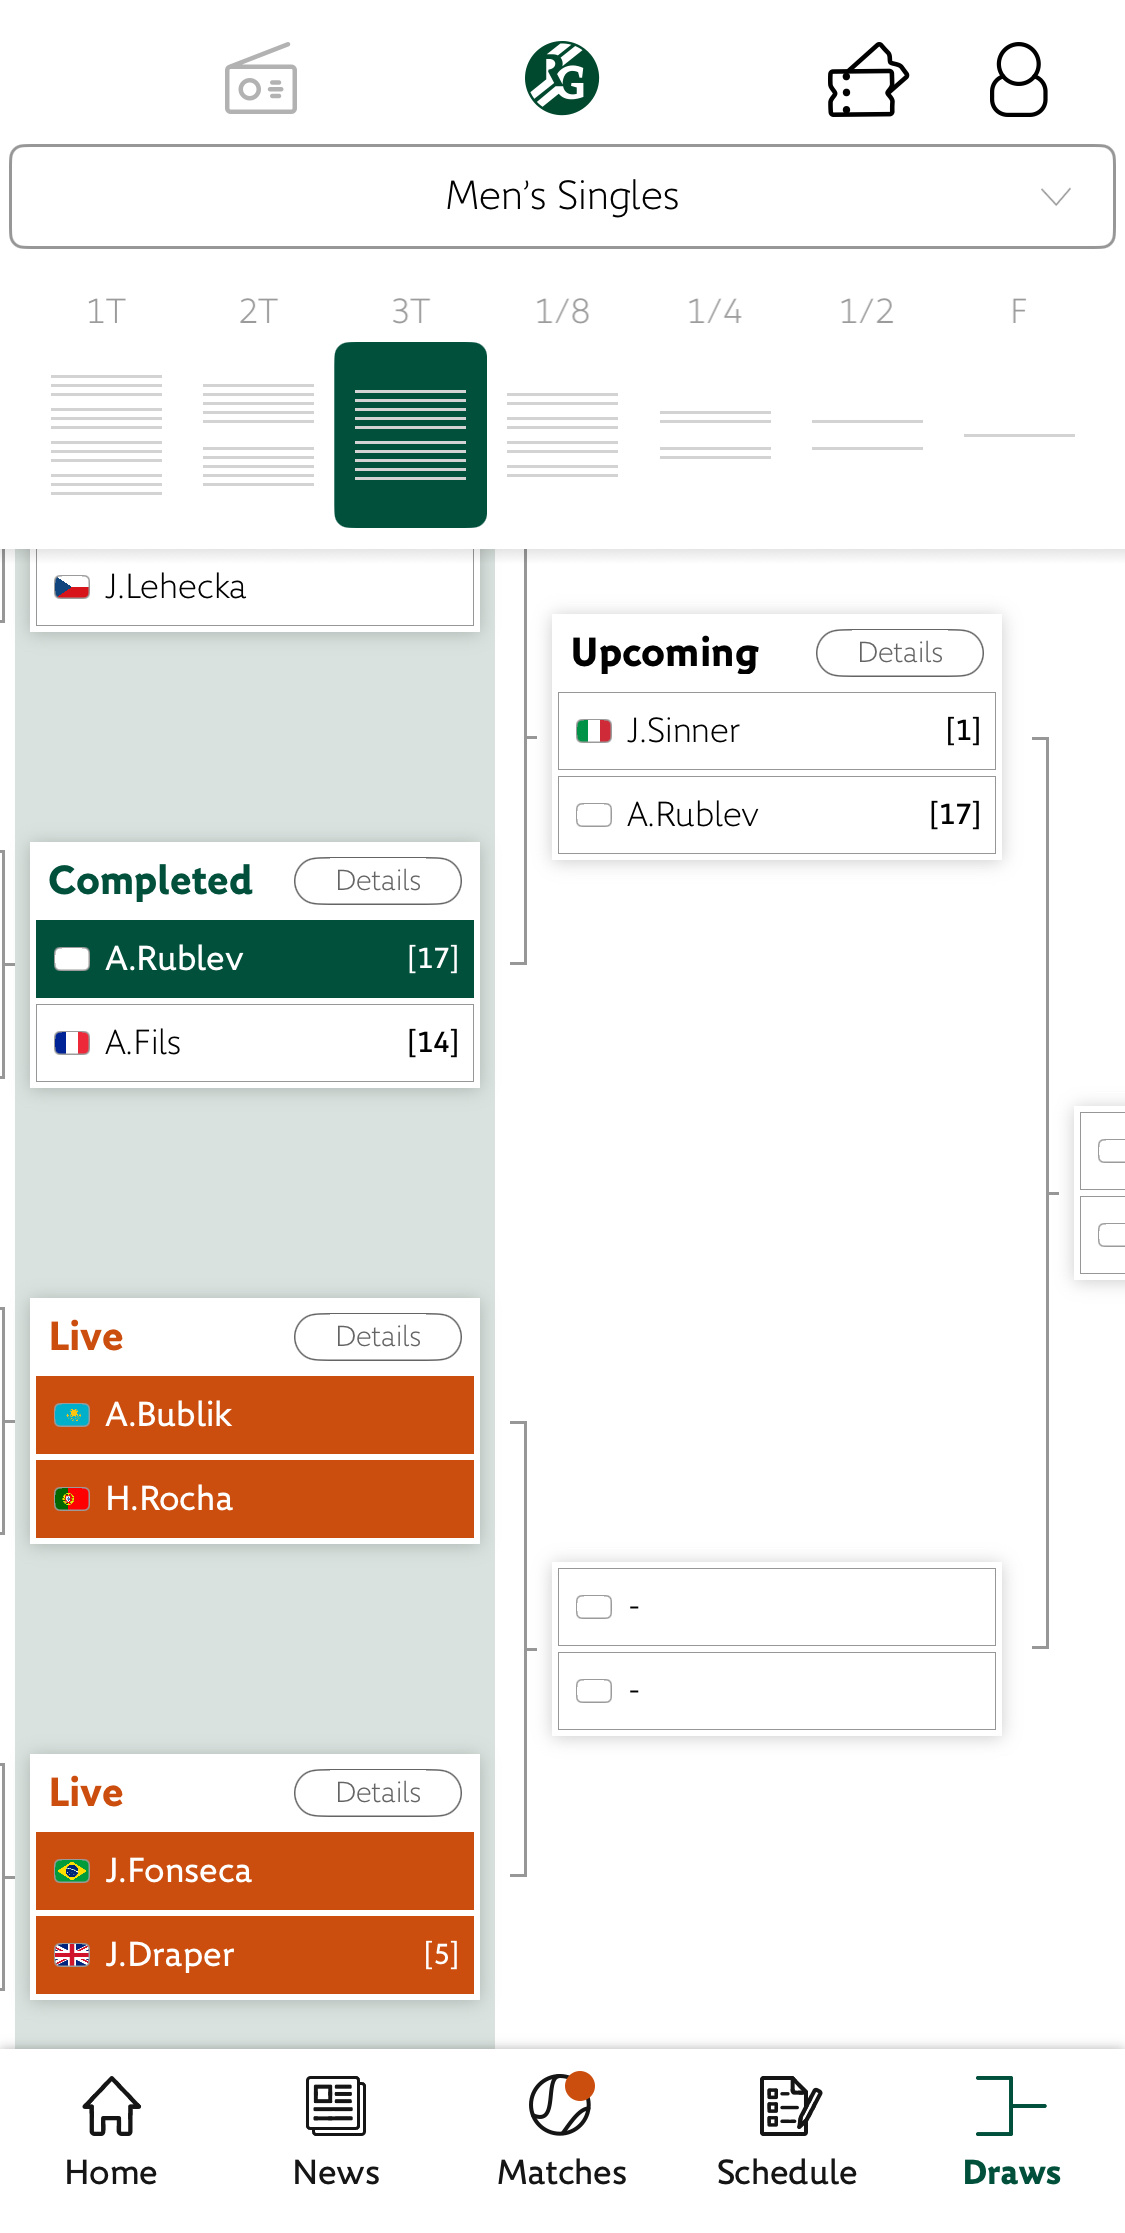Open Details of completed Rublev match
Image resolution: width=1125 pixels, height=2233 pixels.
377,881
